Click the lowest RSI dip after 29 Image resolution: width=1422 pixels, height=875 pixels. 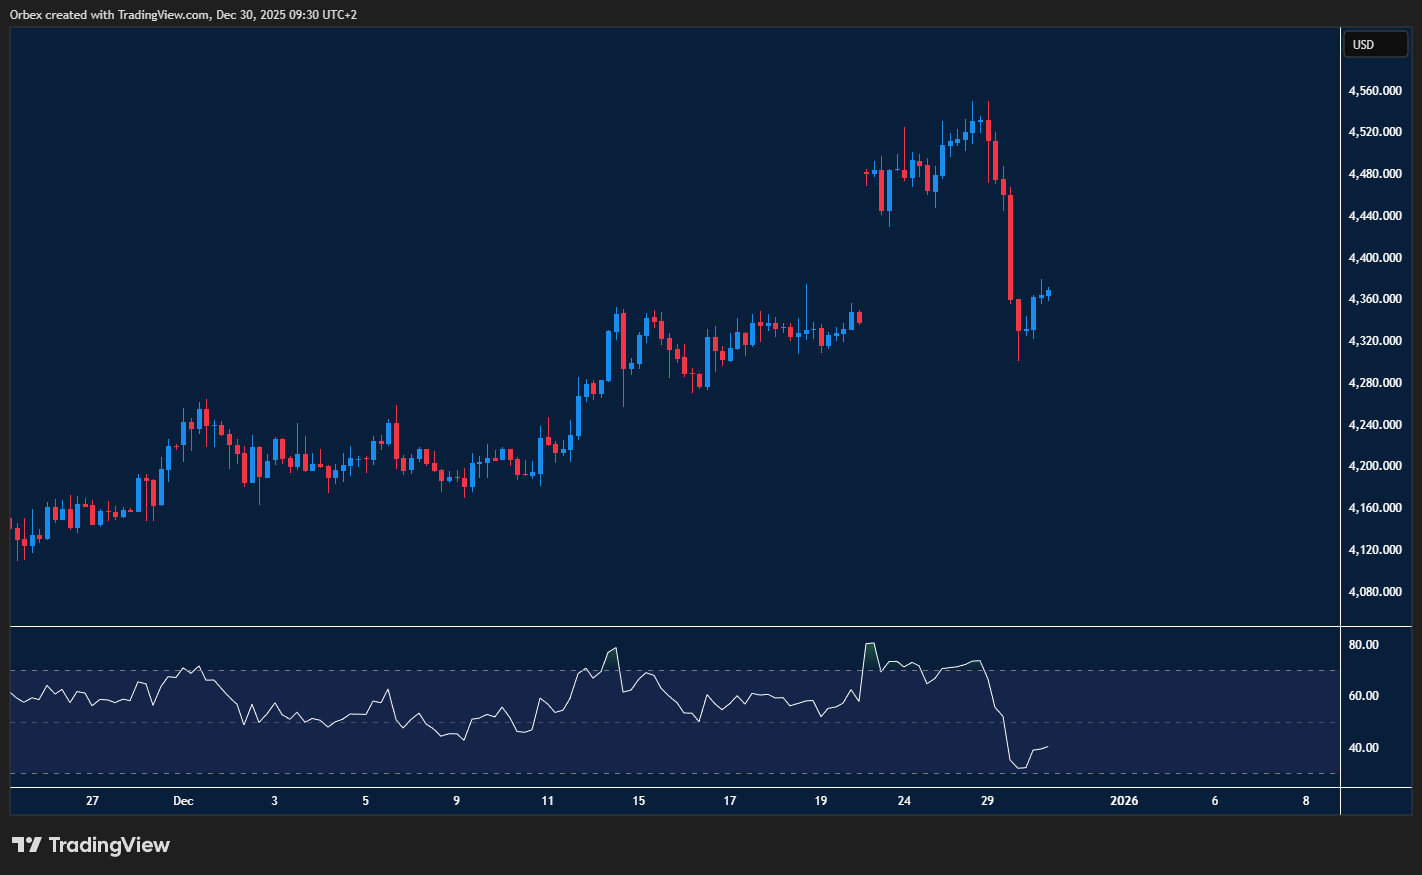pos(1020,767)
